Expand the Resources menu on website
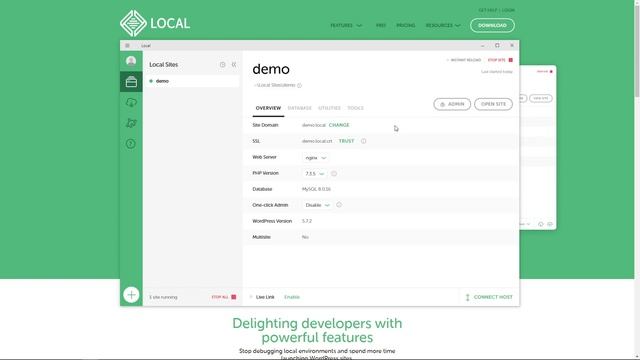This screenshot has width=640, height=360. point(443,25)
